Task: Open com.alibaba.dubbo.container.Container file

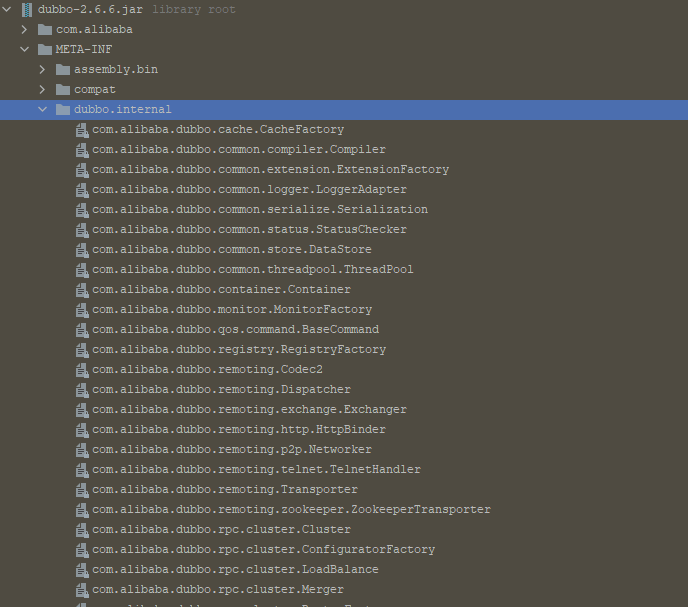Action: coord(221,290)
